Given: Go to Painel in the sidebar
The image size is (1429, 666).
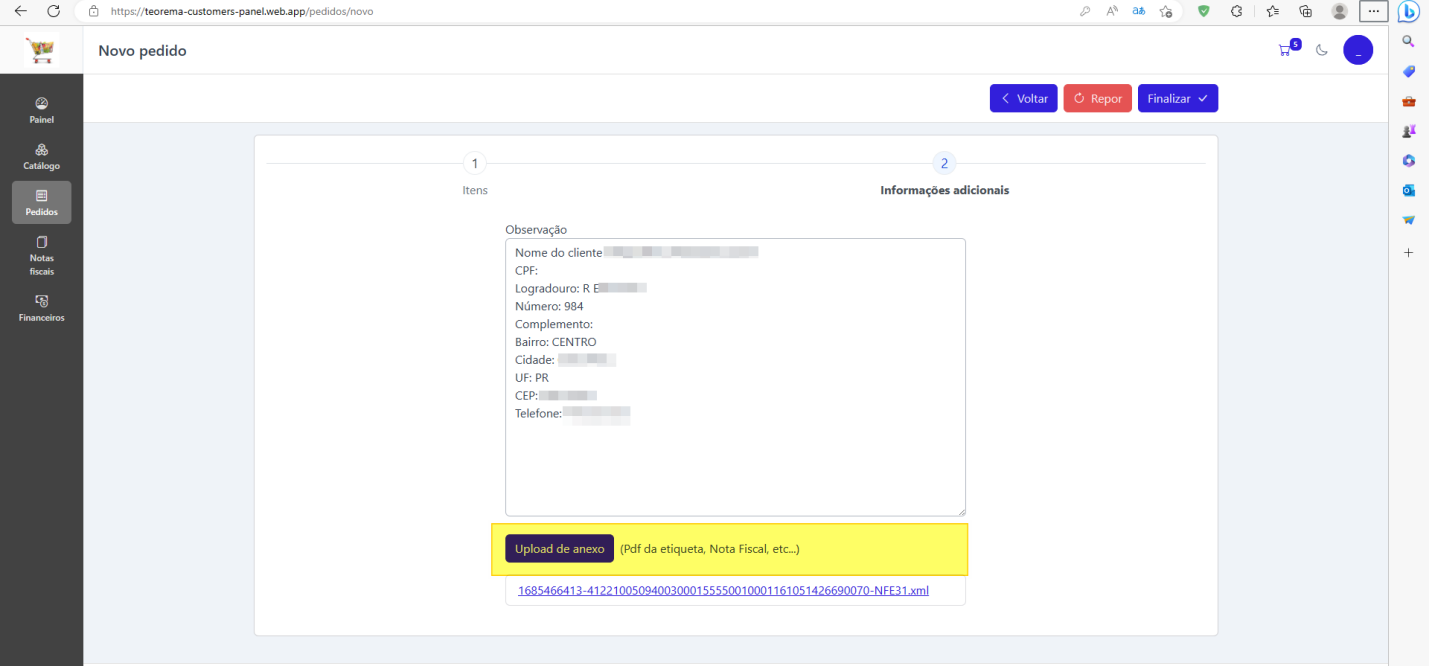Looking at the screenshot, I should [x=42, y=110].
